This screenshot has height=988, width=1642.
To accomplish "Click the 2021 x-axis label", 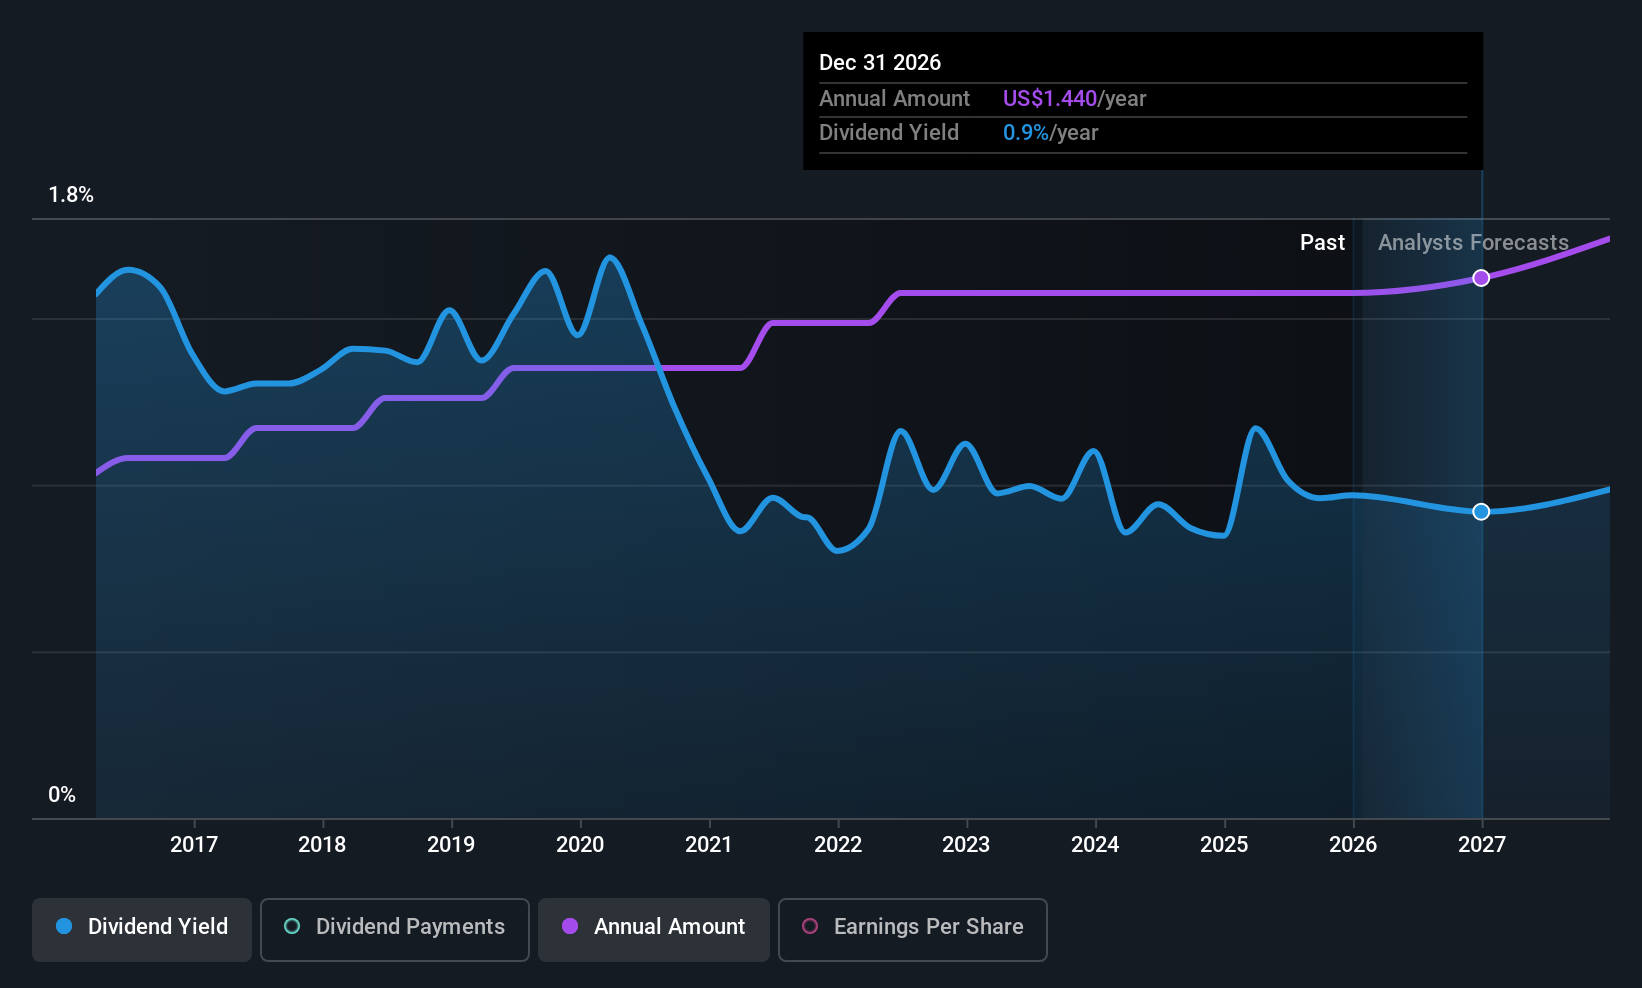I will coord(709,845).
